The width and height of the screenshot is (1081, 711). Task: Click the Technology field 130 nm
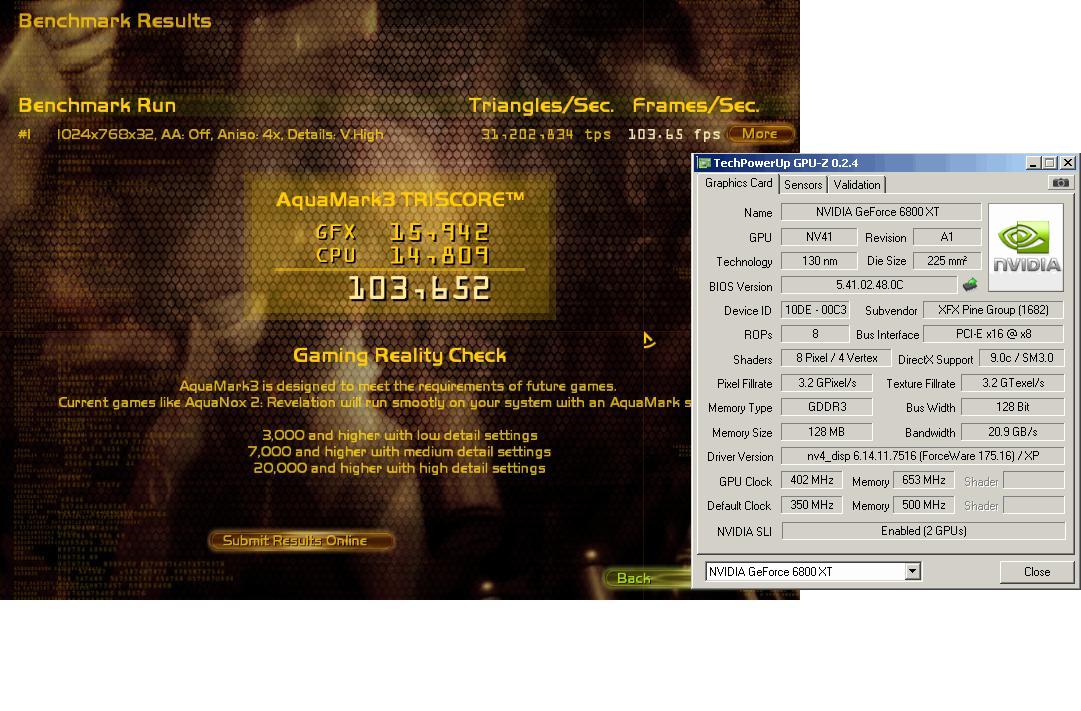(x=818, y=261)
